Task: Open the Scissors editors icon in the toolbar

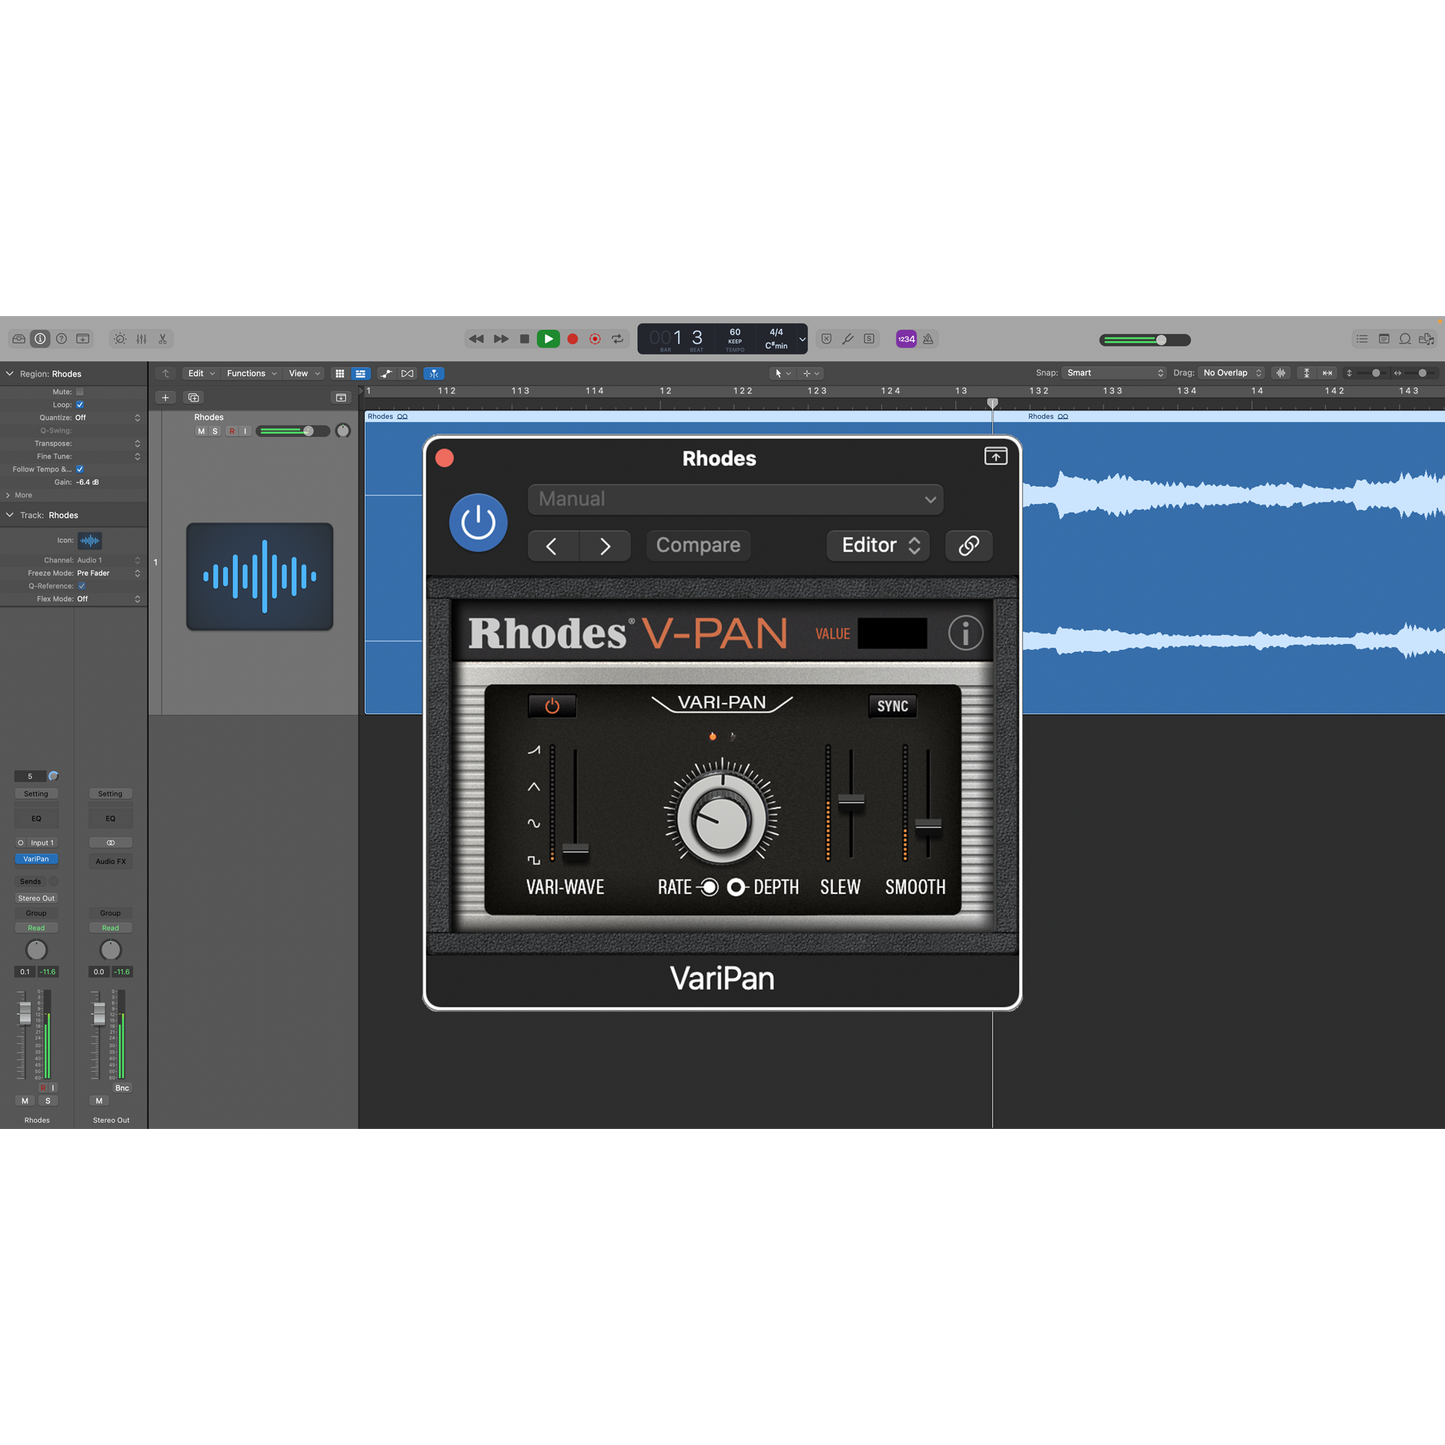Action: click(163, 339)
